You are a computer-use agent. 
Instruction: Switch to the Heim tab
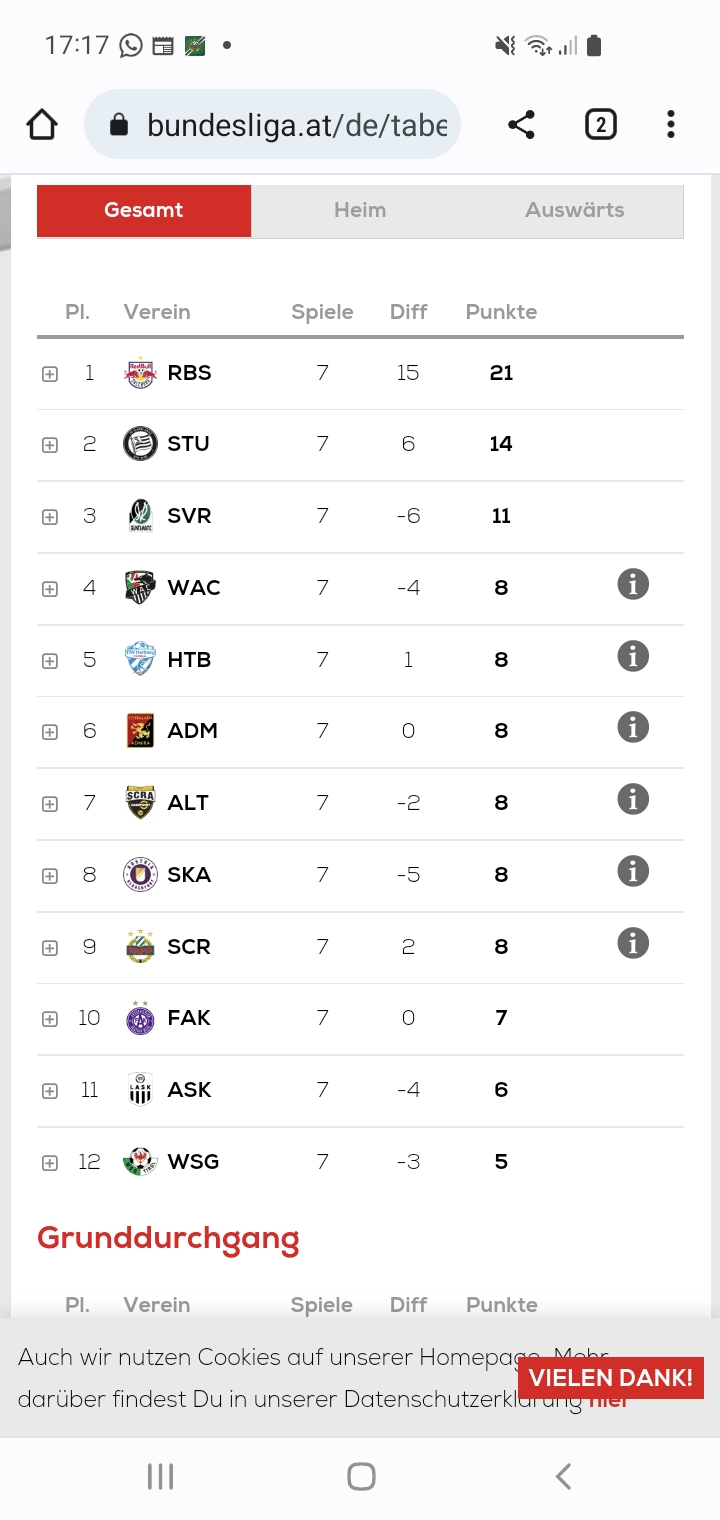(359, 210)
